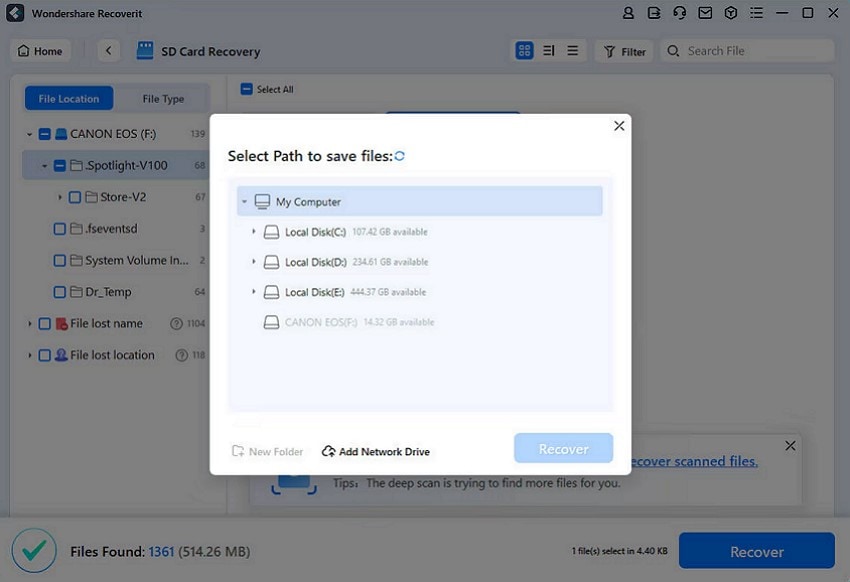Check the Dr_Temp folder checkbox

60,292
